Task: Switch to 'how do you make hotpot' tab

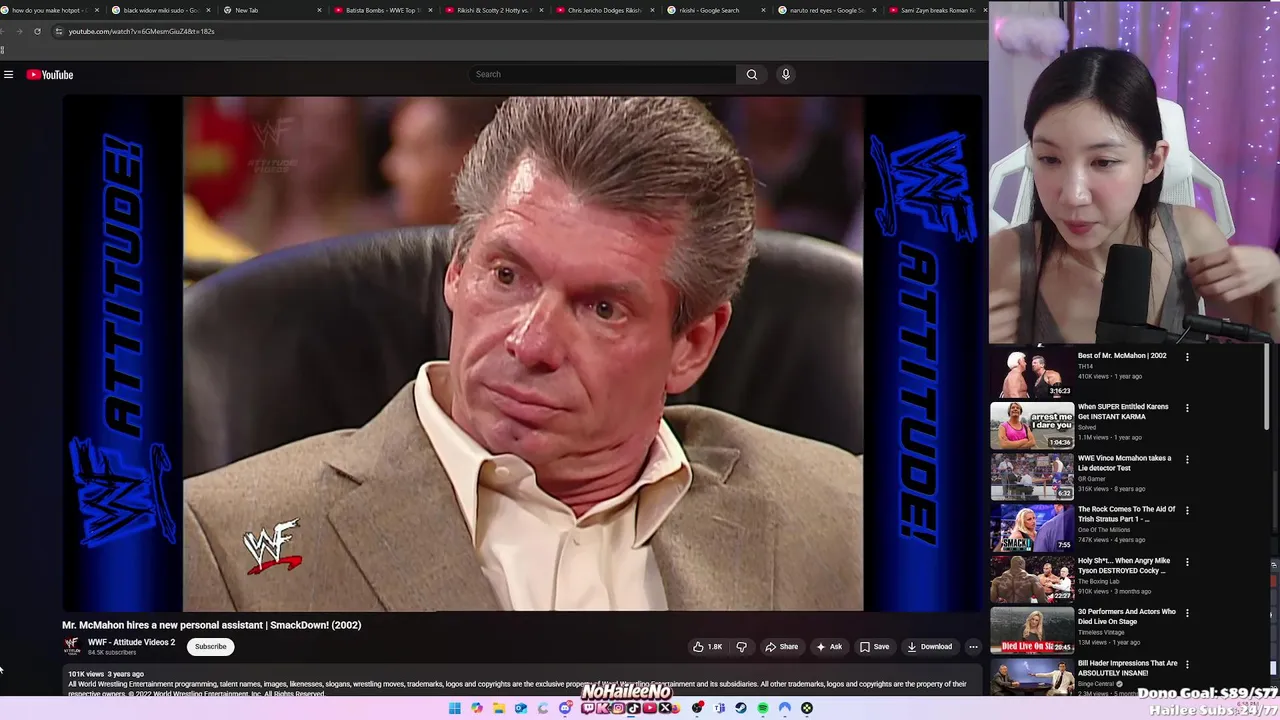Action: click(x=48, y=10)
